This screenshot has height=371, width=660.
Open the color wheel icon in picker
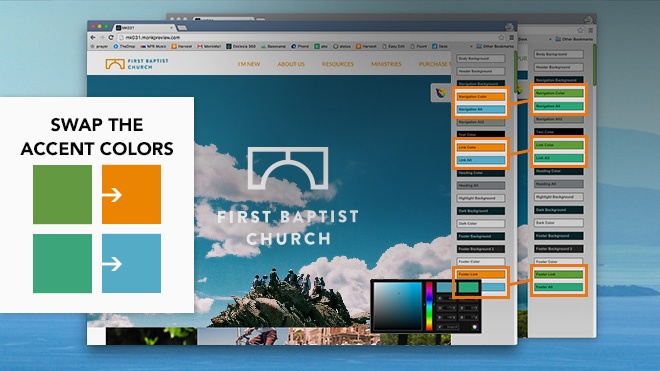click(x=475, y=327)
